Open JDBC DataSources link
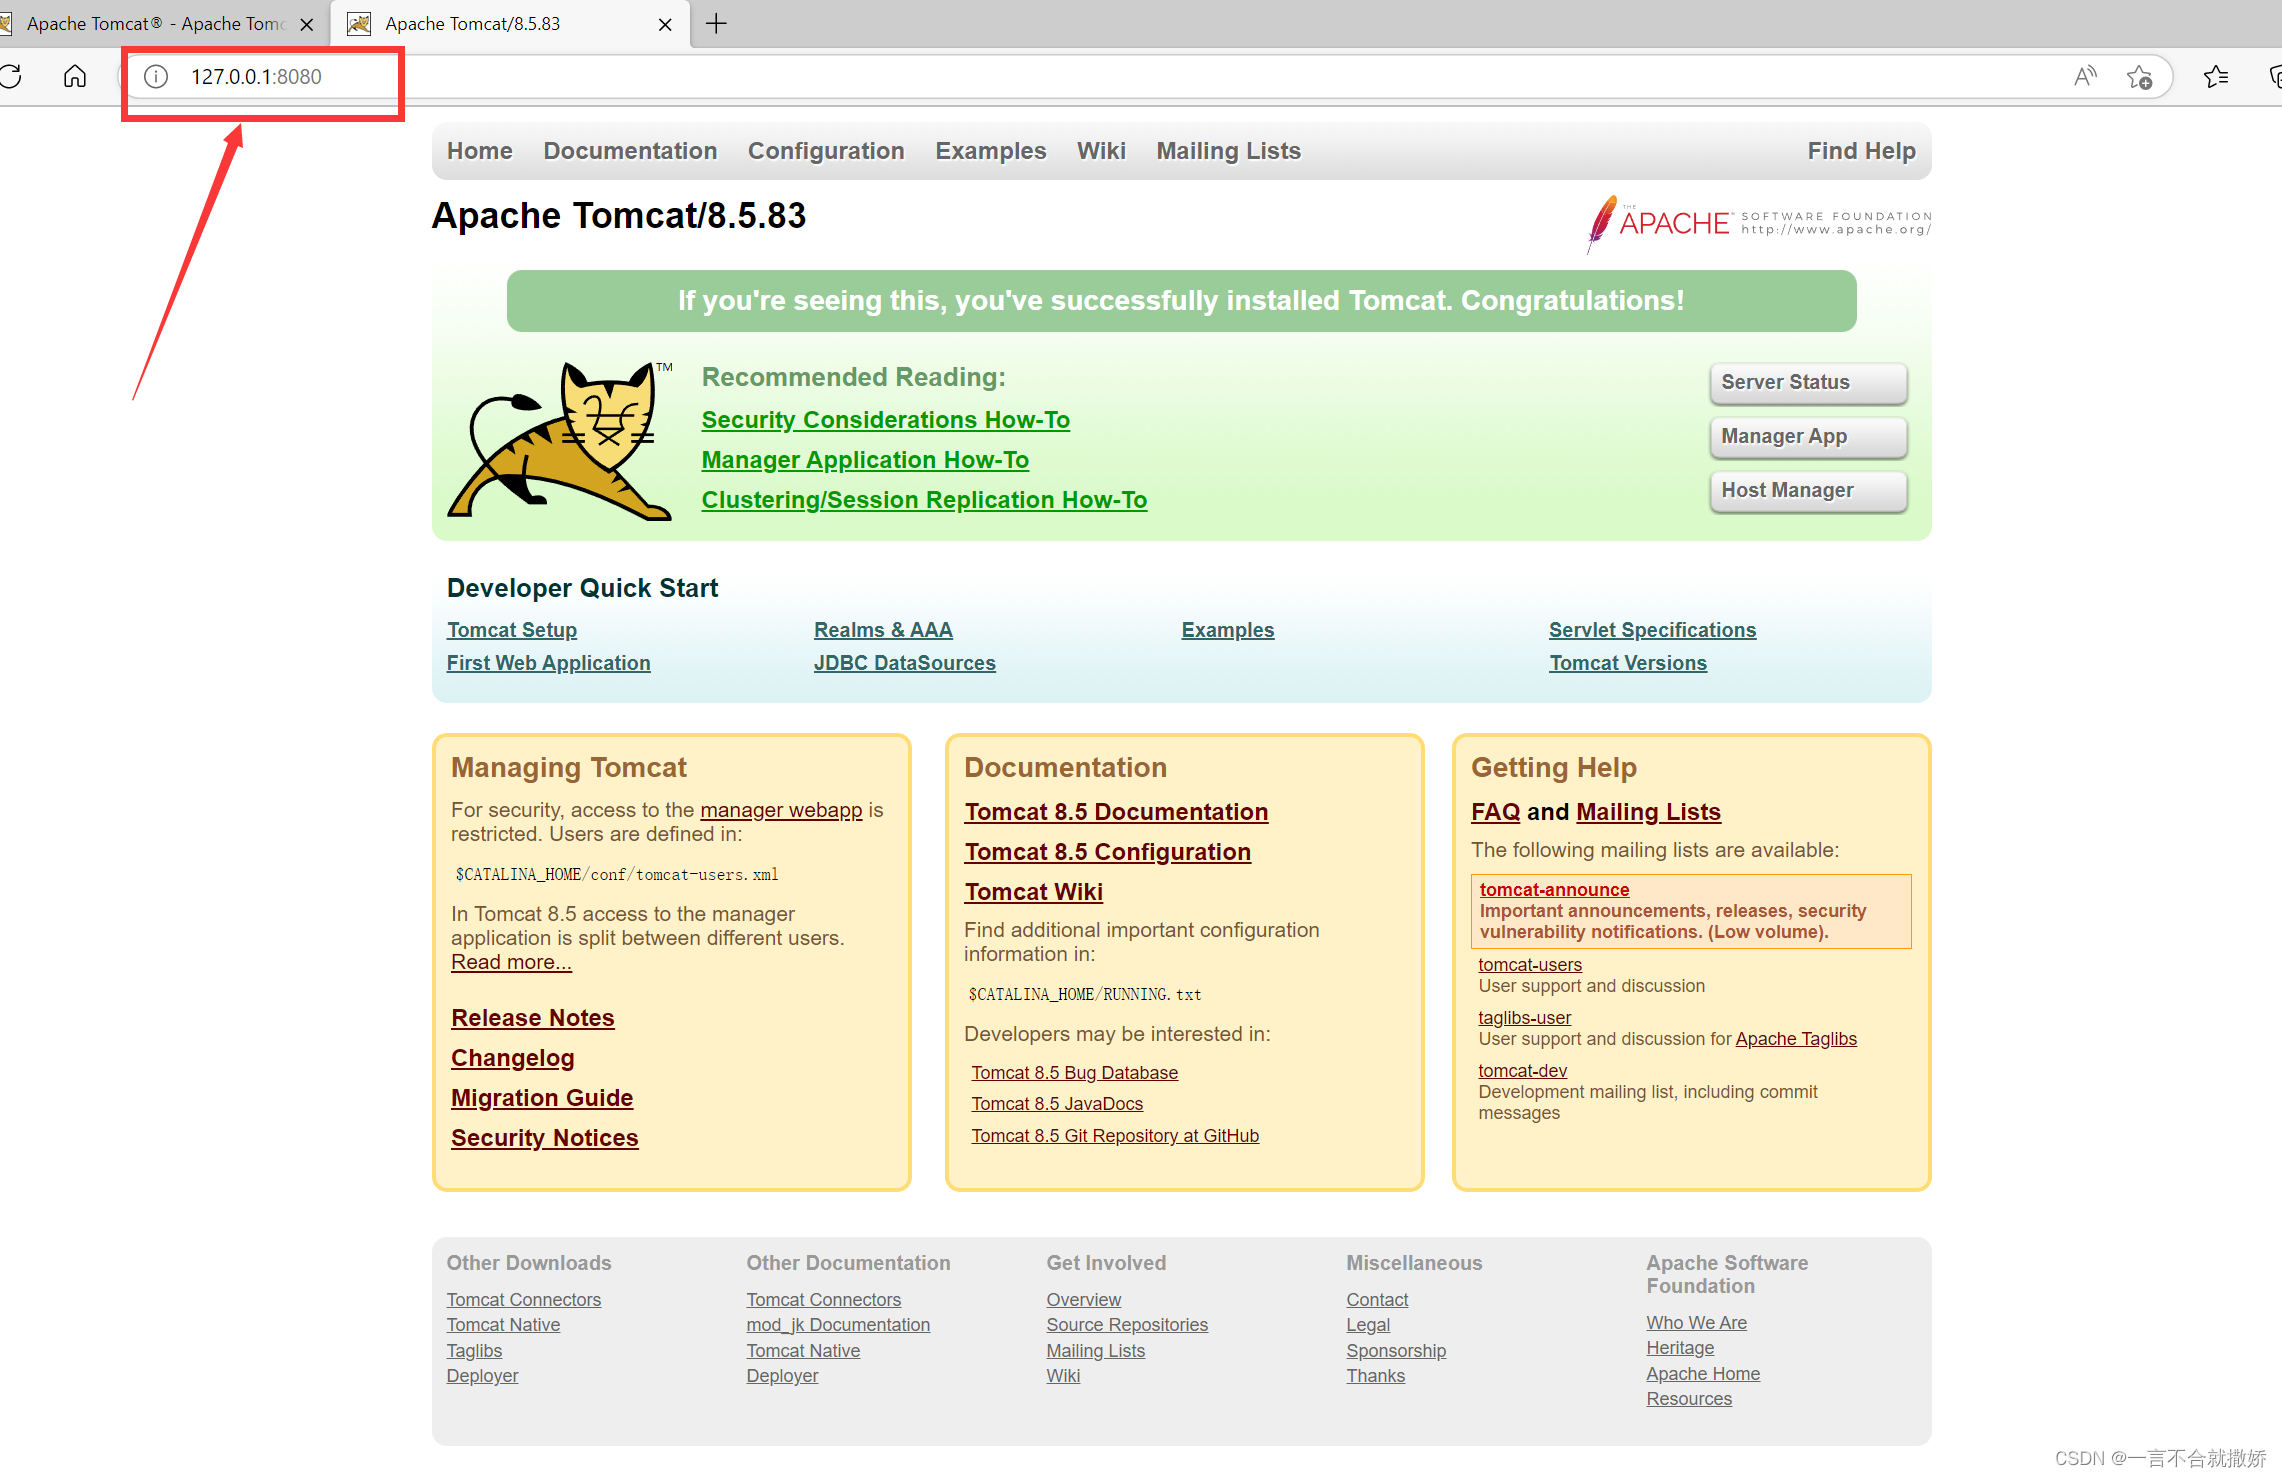Screen dimensions: 2282x1477 click(x=905, y=663)
